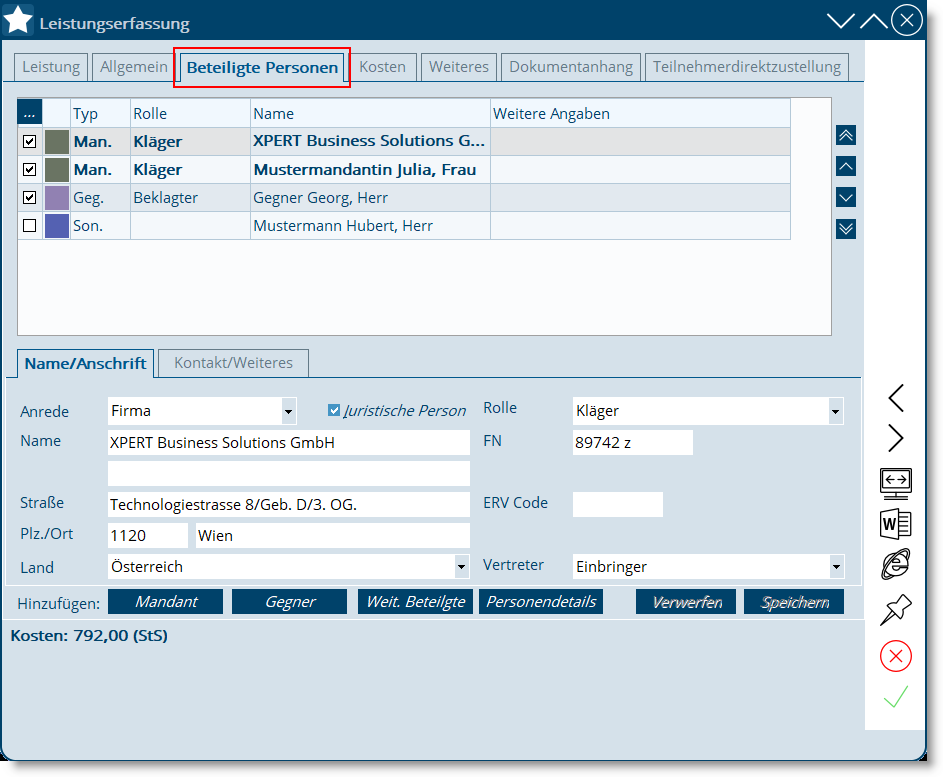943x777 pixels.
Task: Switch to the Leistung tab
Action: [51, 67]
